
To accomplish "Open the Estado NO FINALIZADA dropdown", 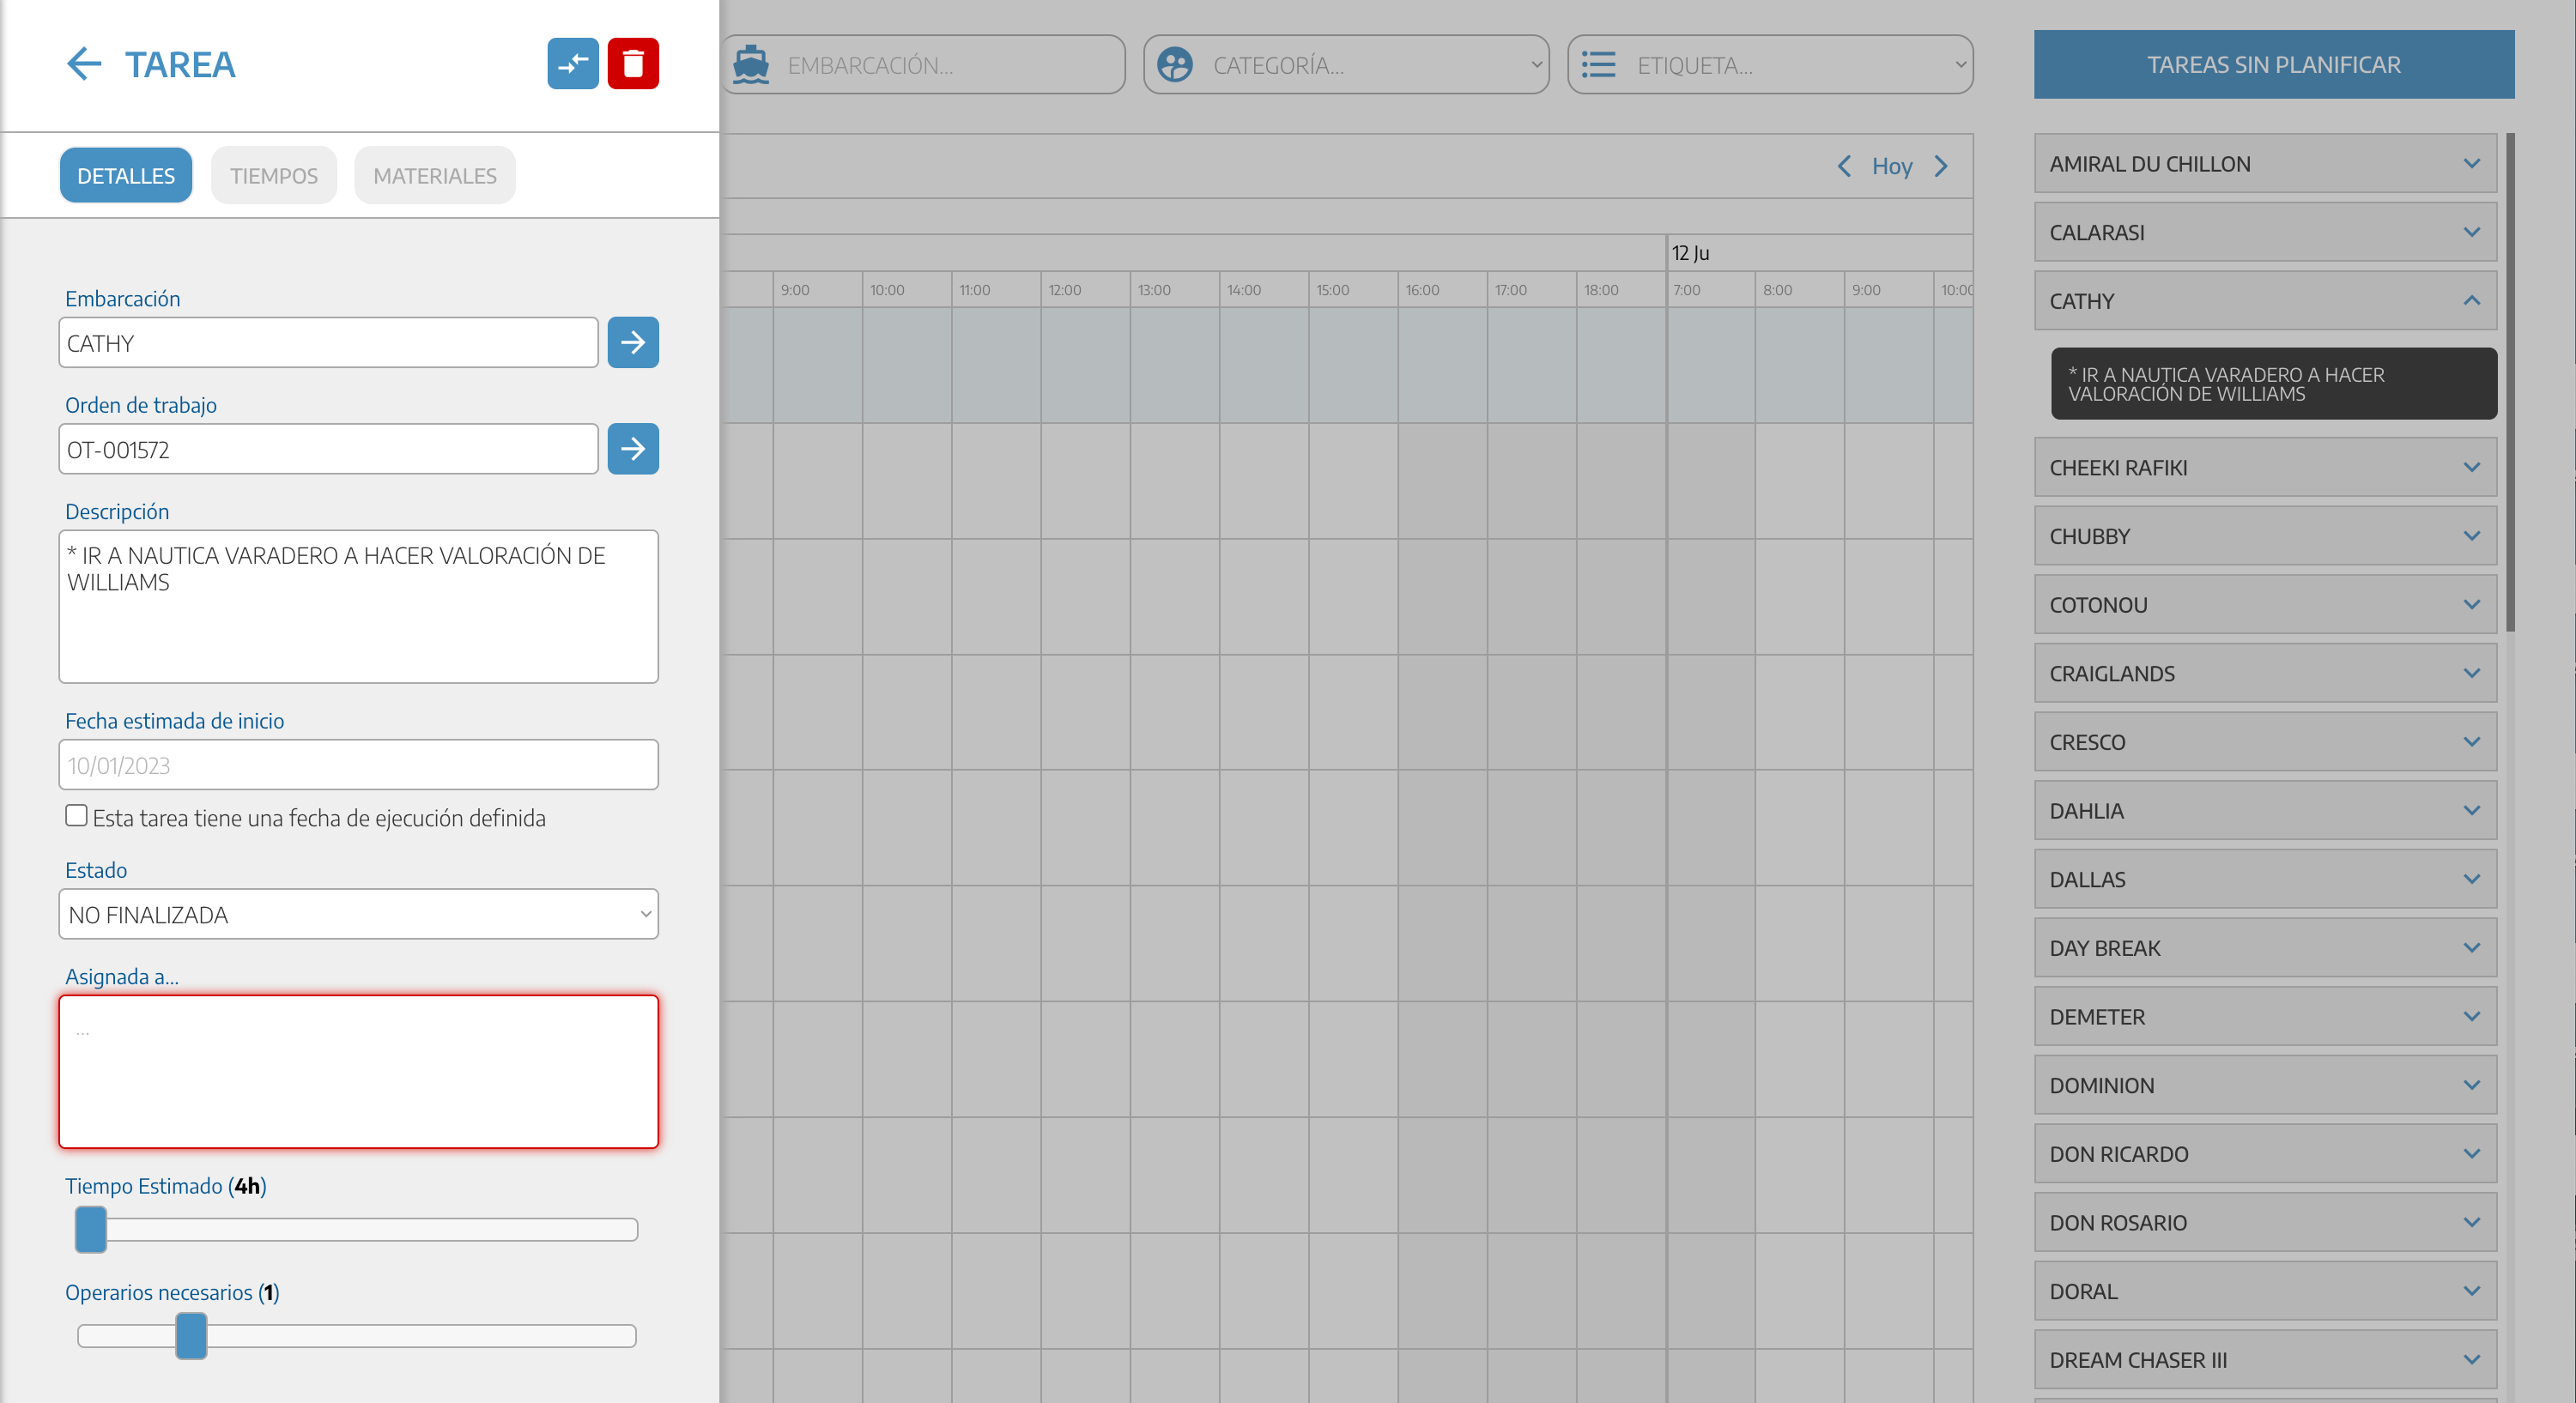I will point(358,914).
